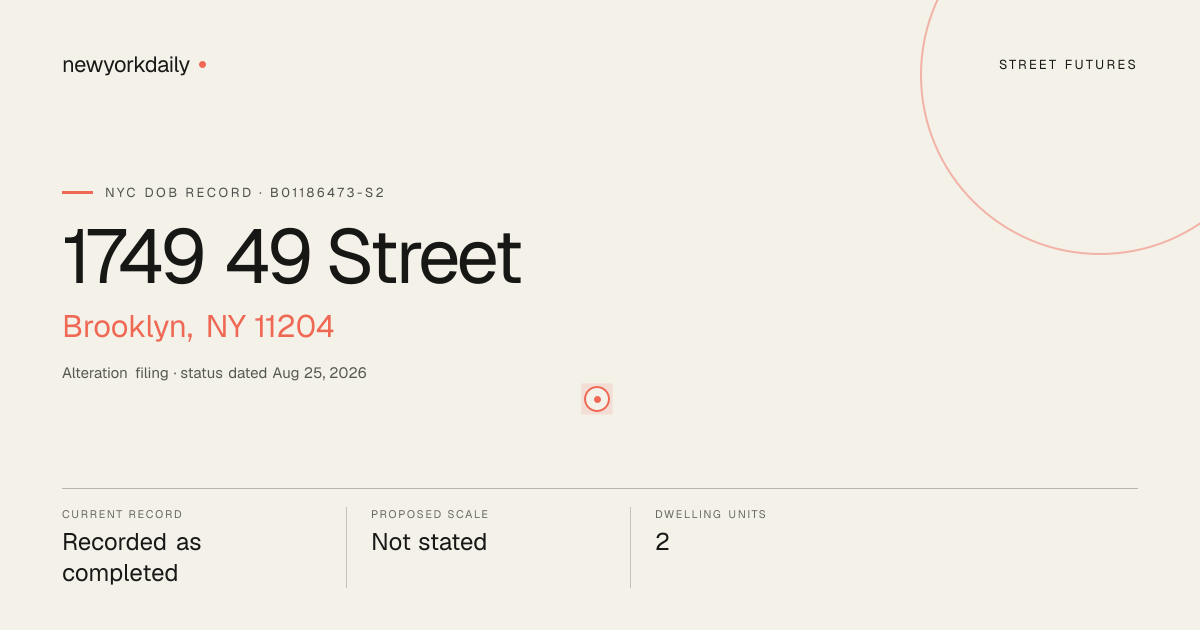1200x630 pixels.
Task: Open the STREET FUTURES label
Action: [1068, 65]
